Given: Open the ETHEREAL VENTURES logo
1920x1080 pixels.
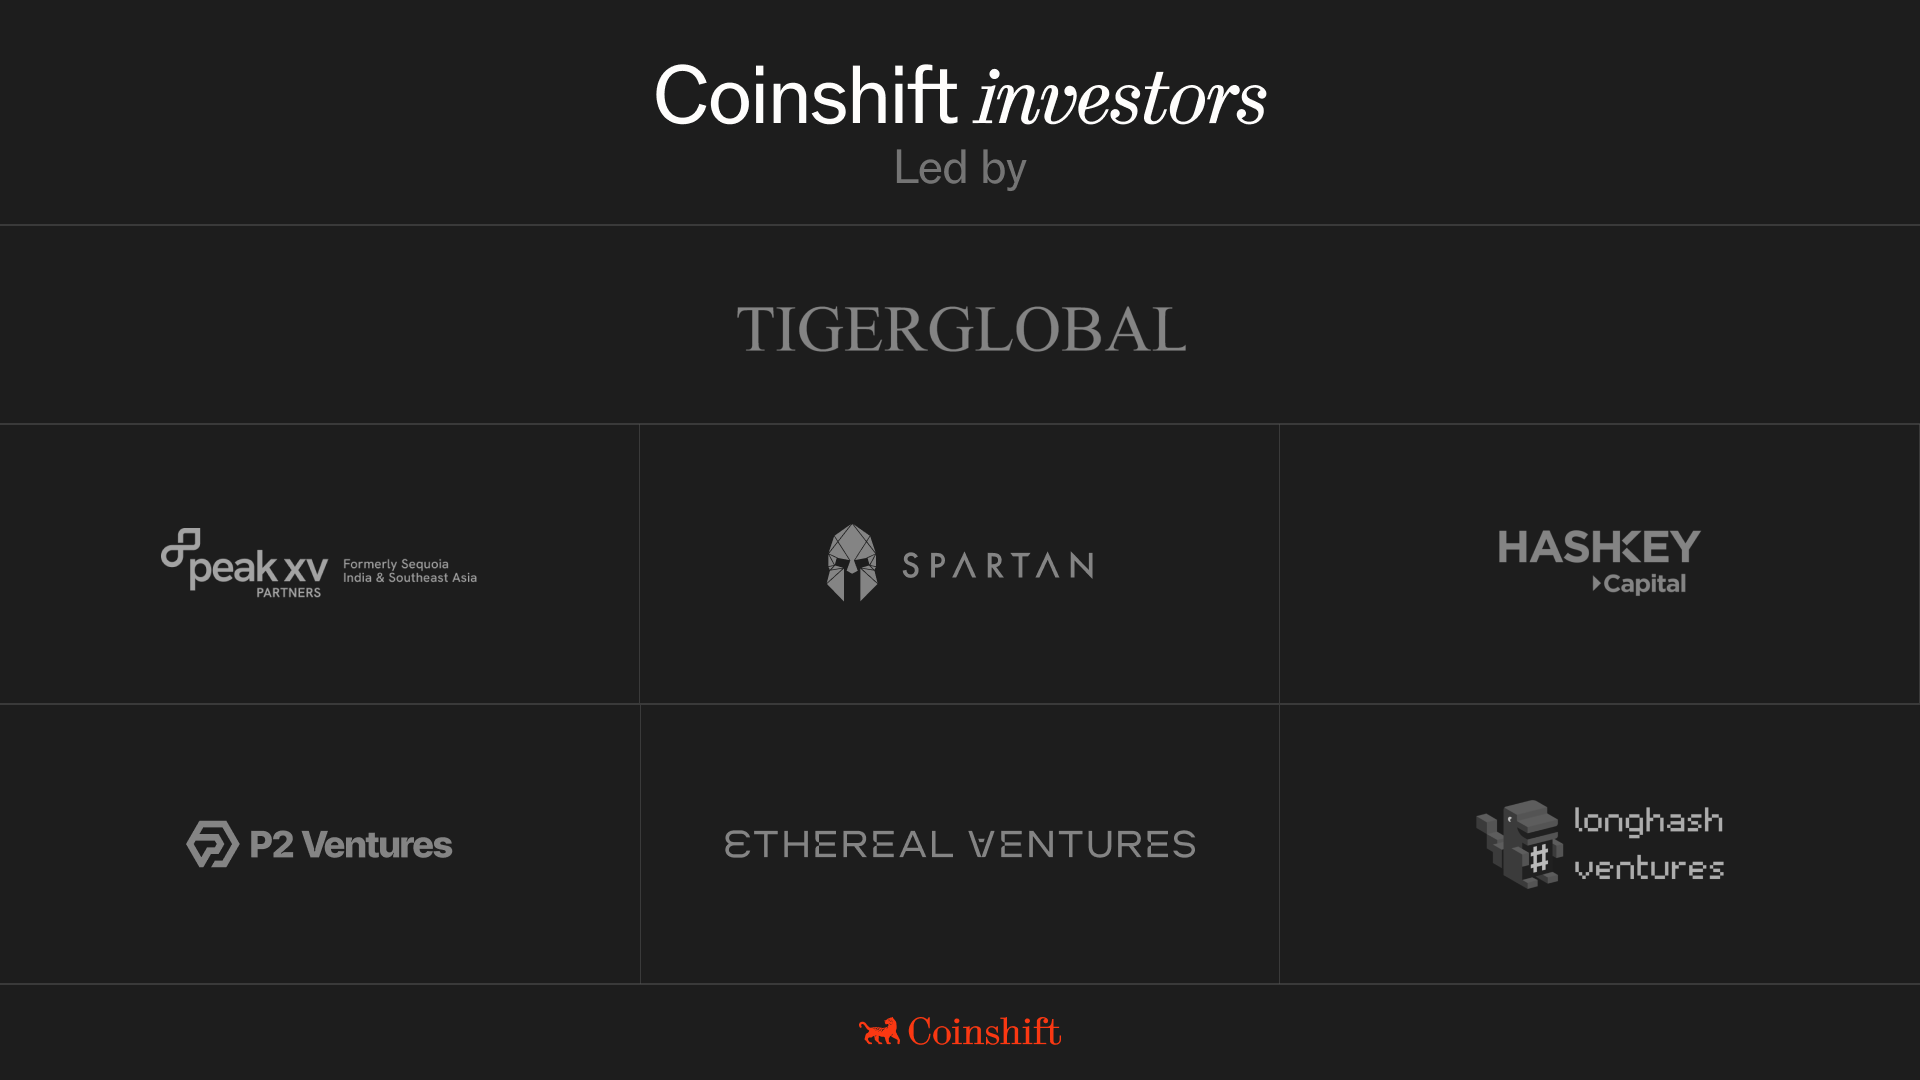Looking at the screenshot, I should 960,845.
